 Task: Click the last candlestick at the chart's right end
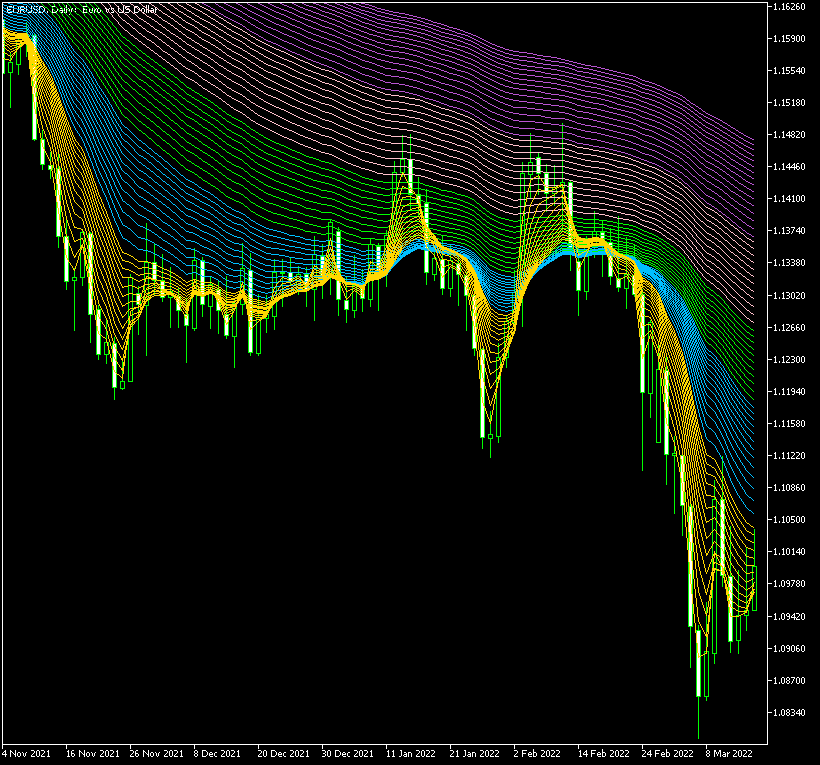755,588
